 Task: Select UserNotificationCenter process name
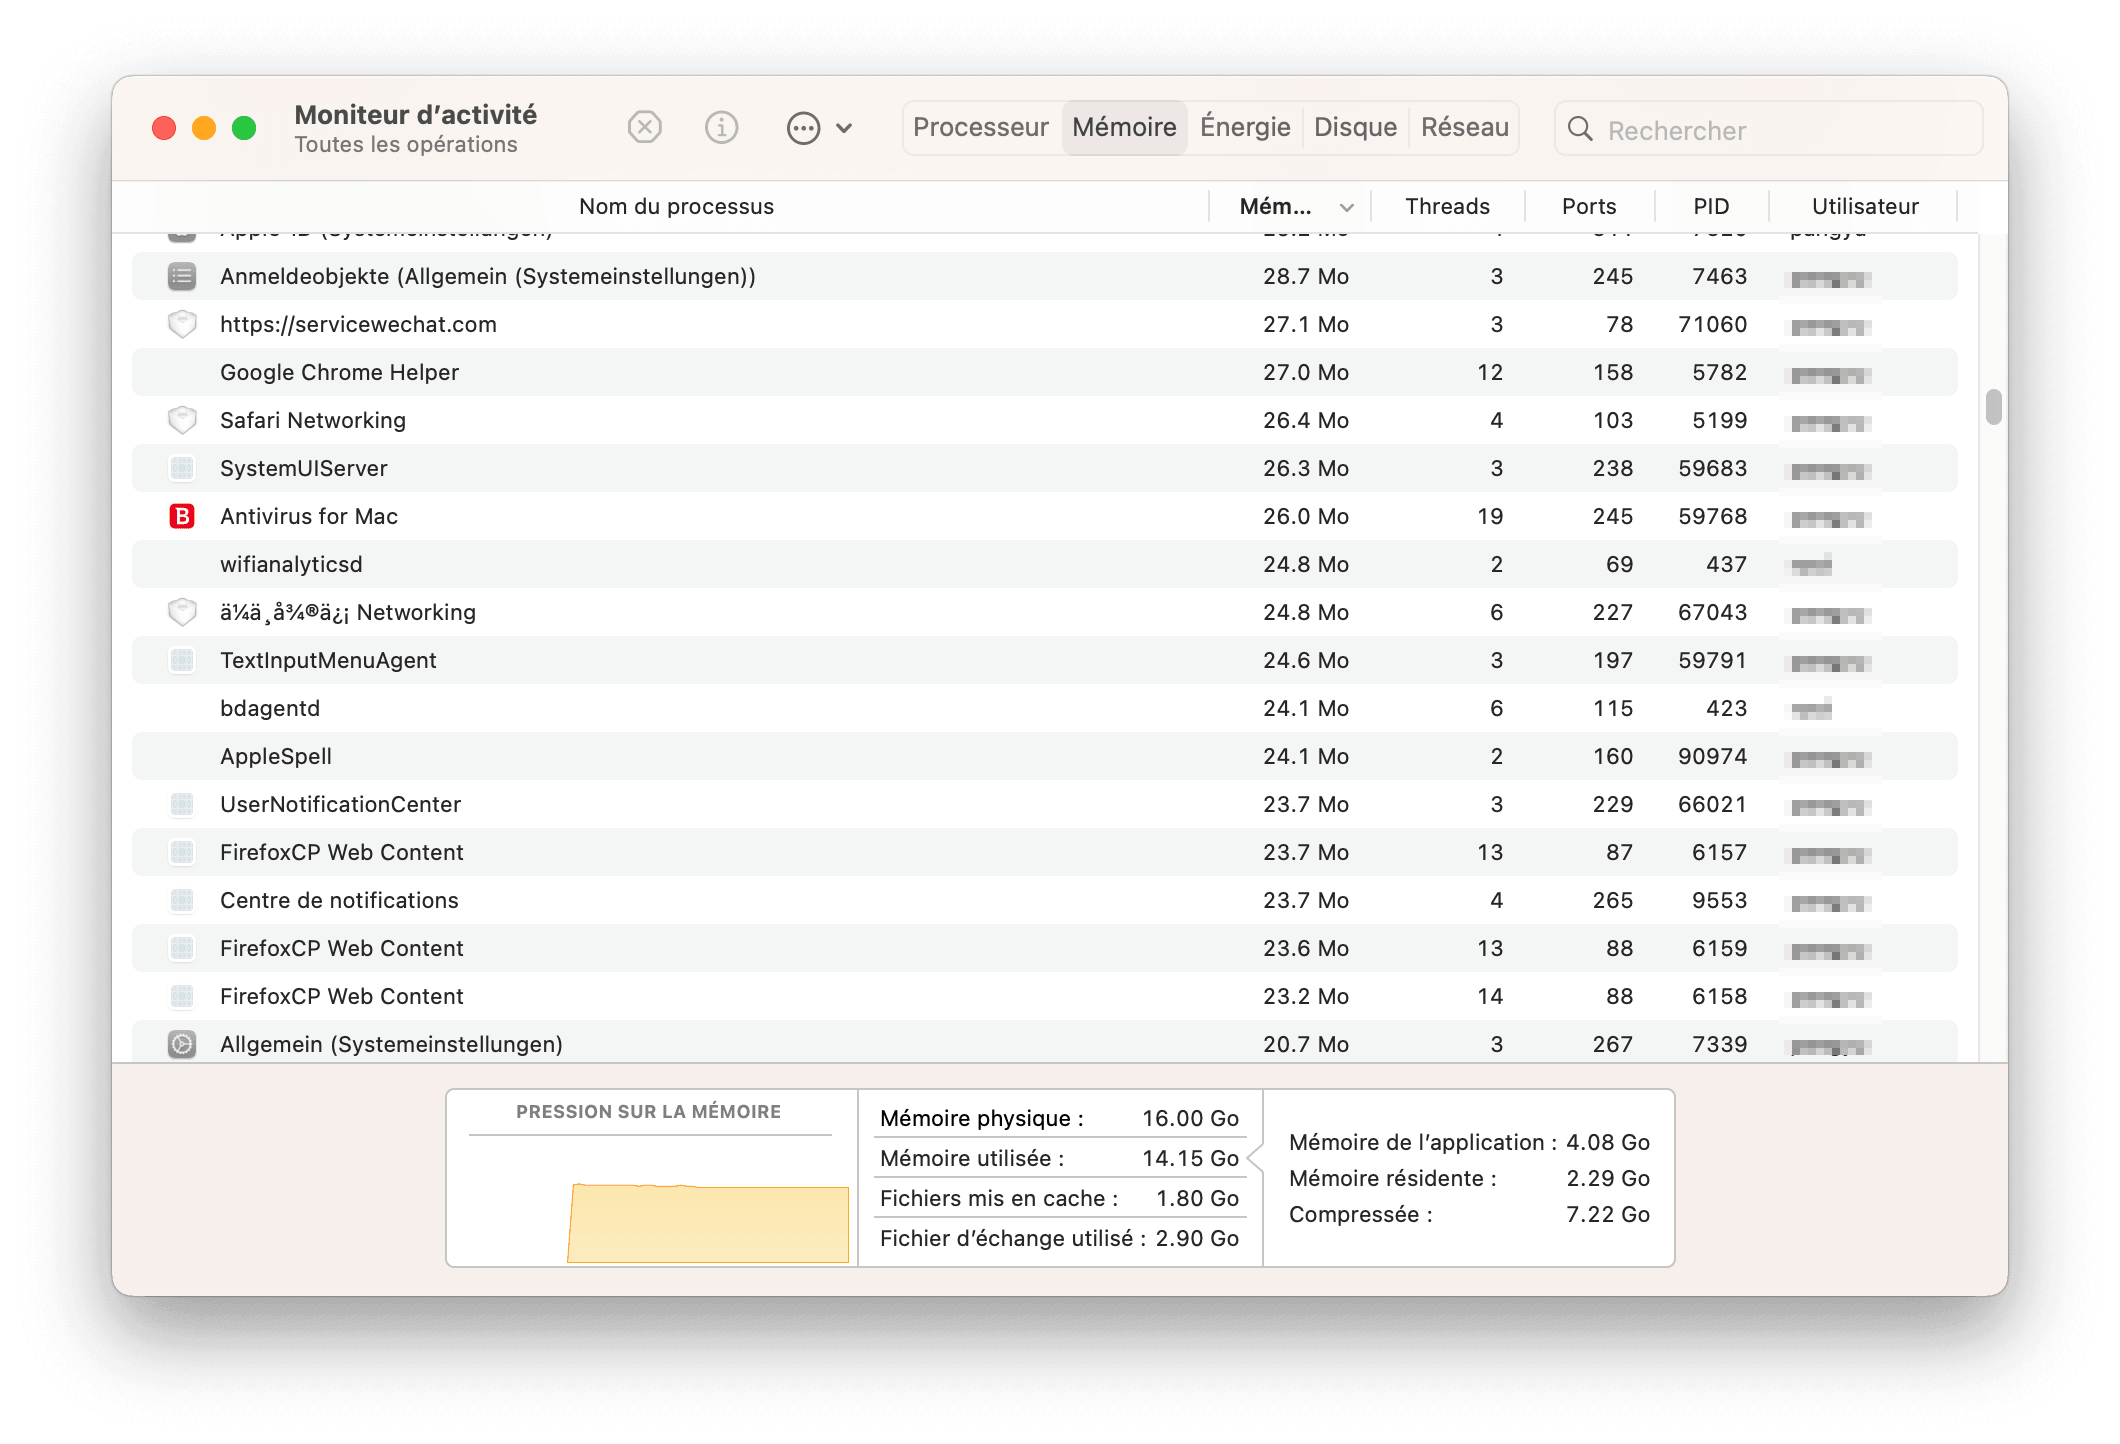(x=340, y=804)
